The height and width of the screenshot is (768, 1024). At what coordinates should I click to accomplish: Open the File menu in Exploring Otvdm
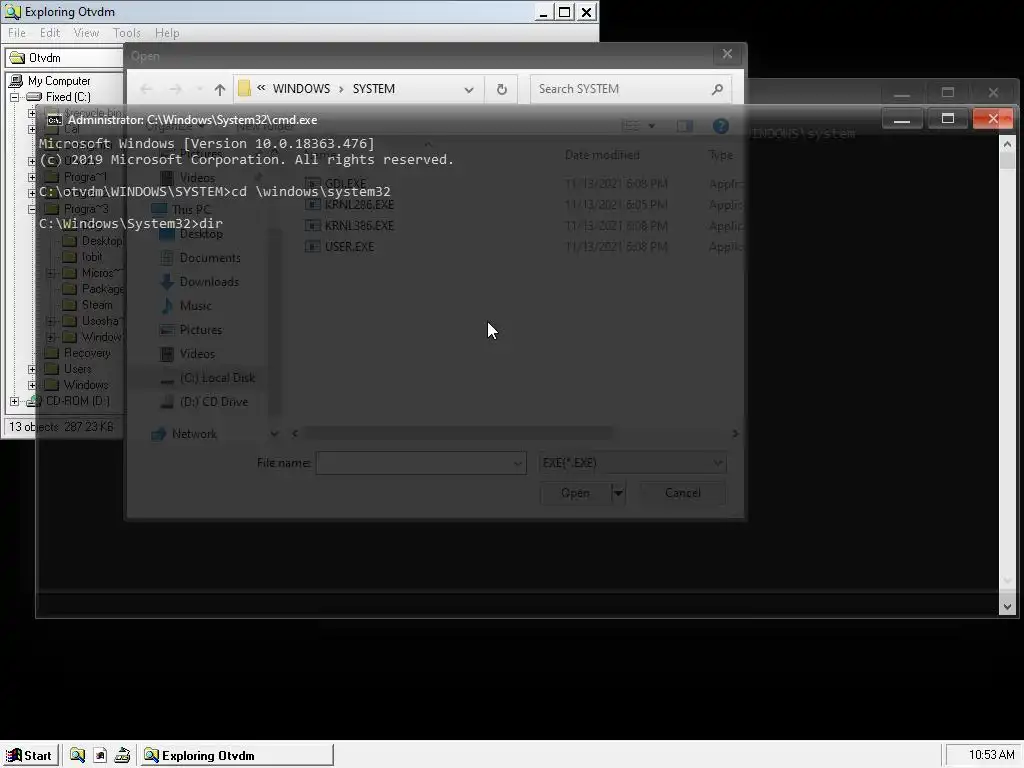coord(17,33)
